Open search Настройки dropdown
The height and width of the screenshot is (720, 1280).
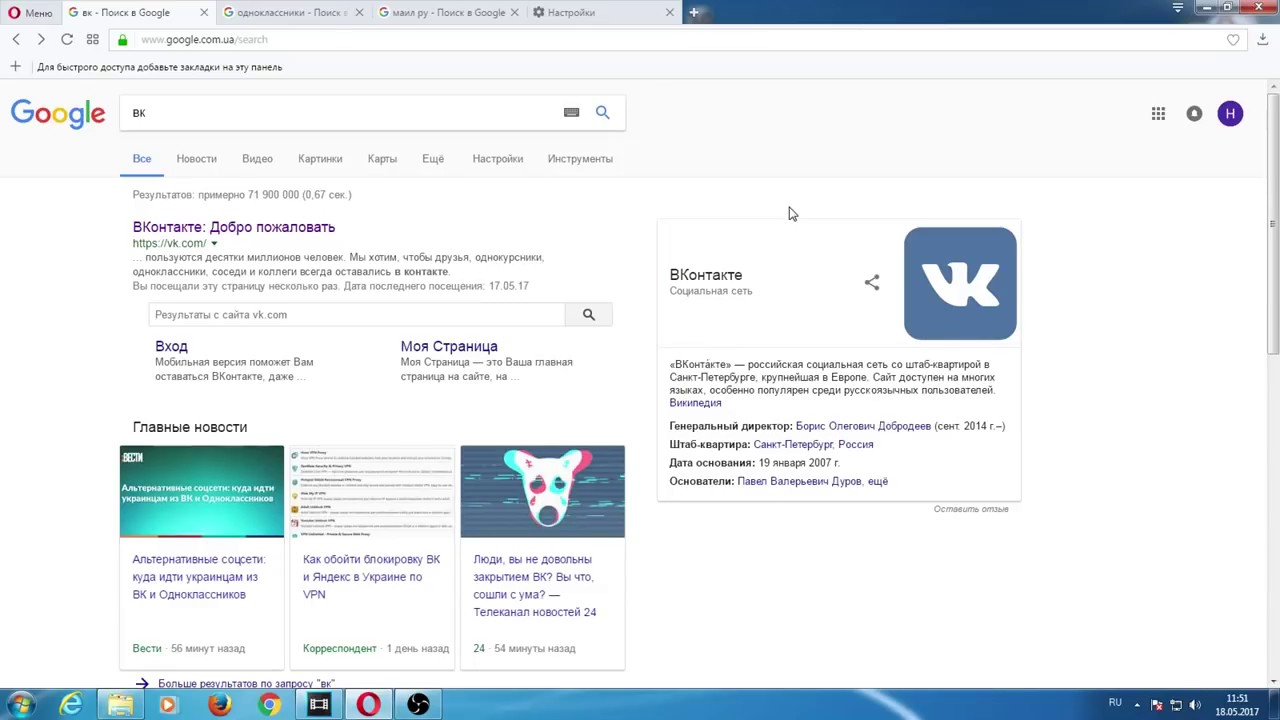tap(498, 159)
